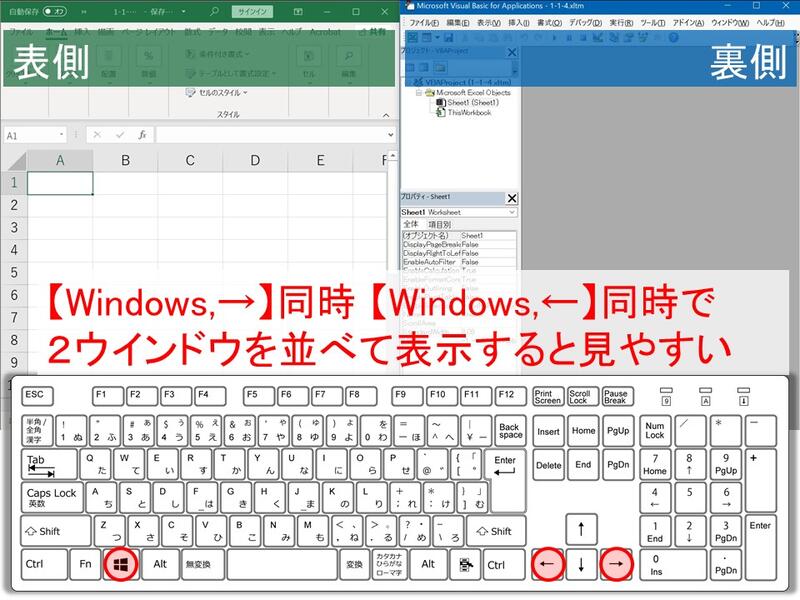Select row 3 header in Excel
The image size is (800, 600).
pyautogui.click(x=14, y=228)
